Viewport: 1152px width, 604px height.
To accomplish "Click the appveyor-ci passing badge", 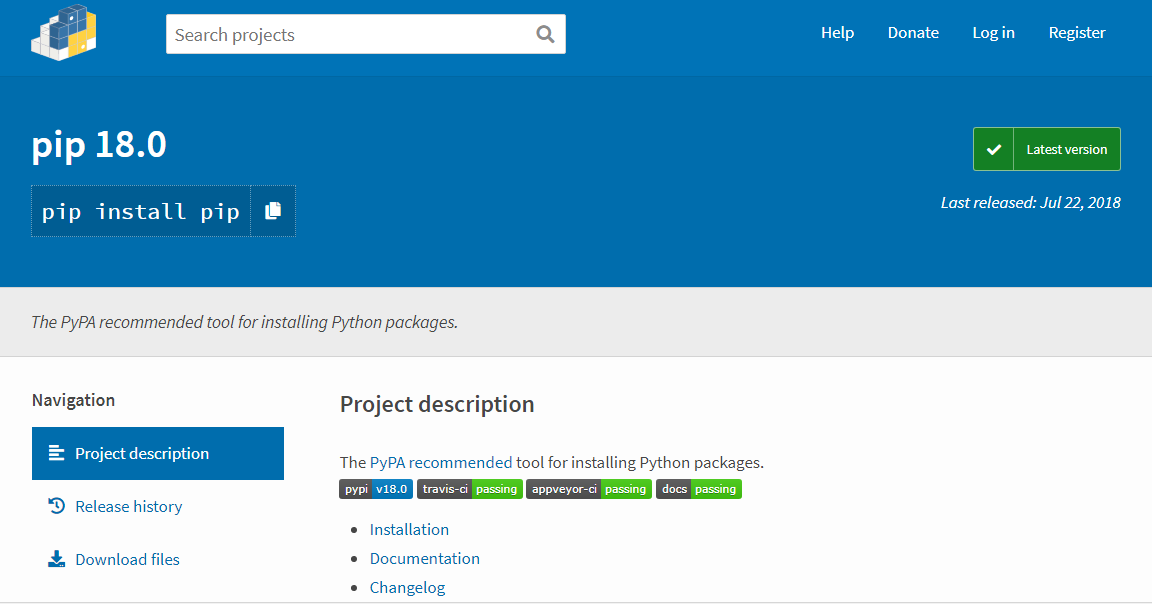I will (x=589, y=489).
